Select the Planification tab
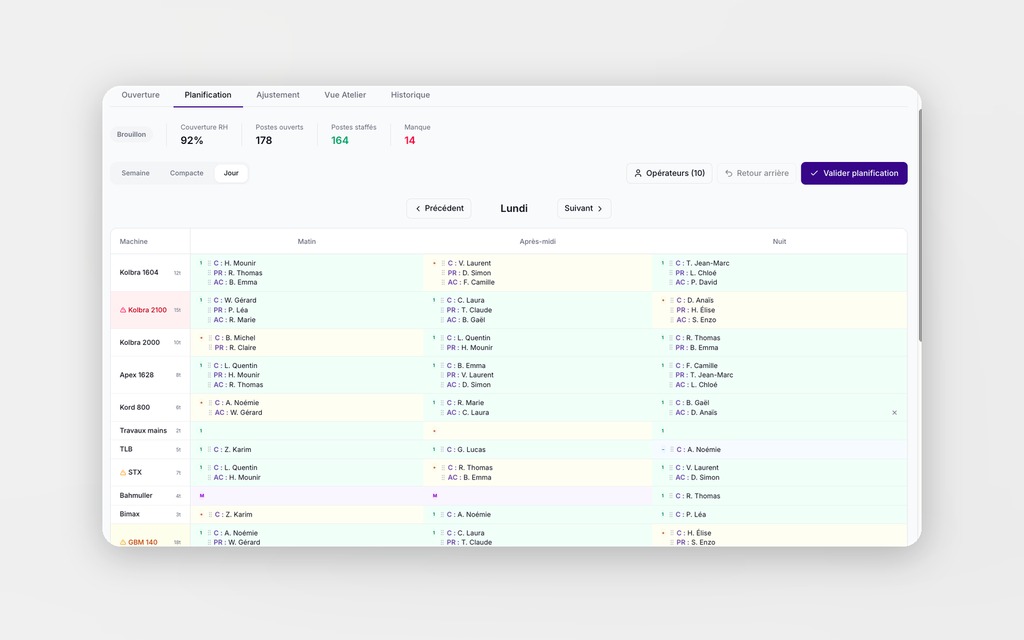This screenshot has width=1024, height=640. (208, 95)
